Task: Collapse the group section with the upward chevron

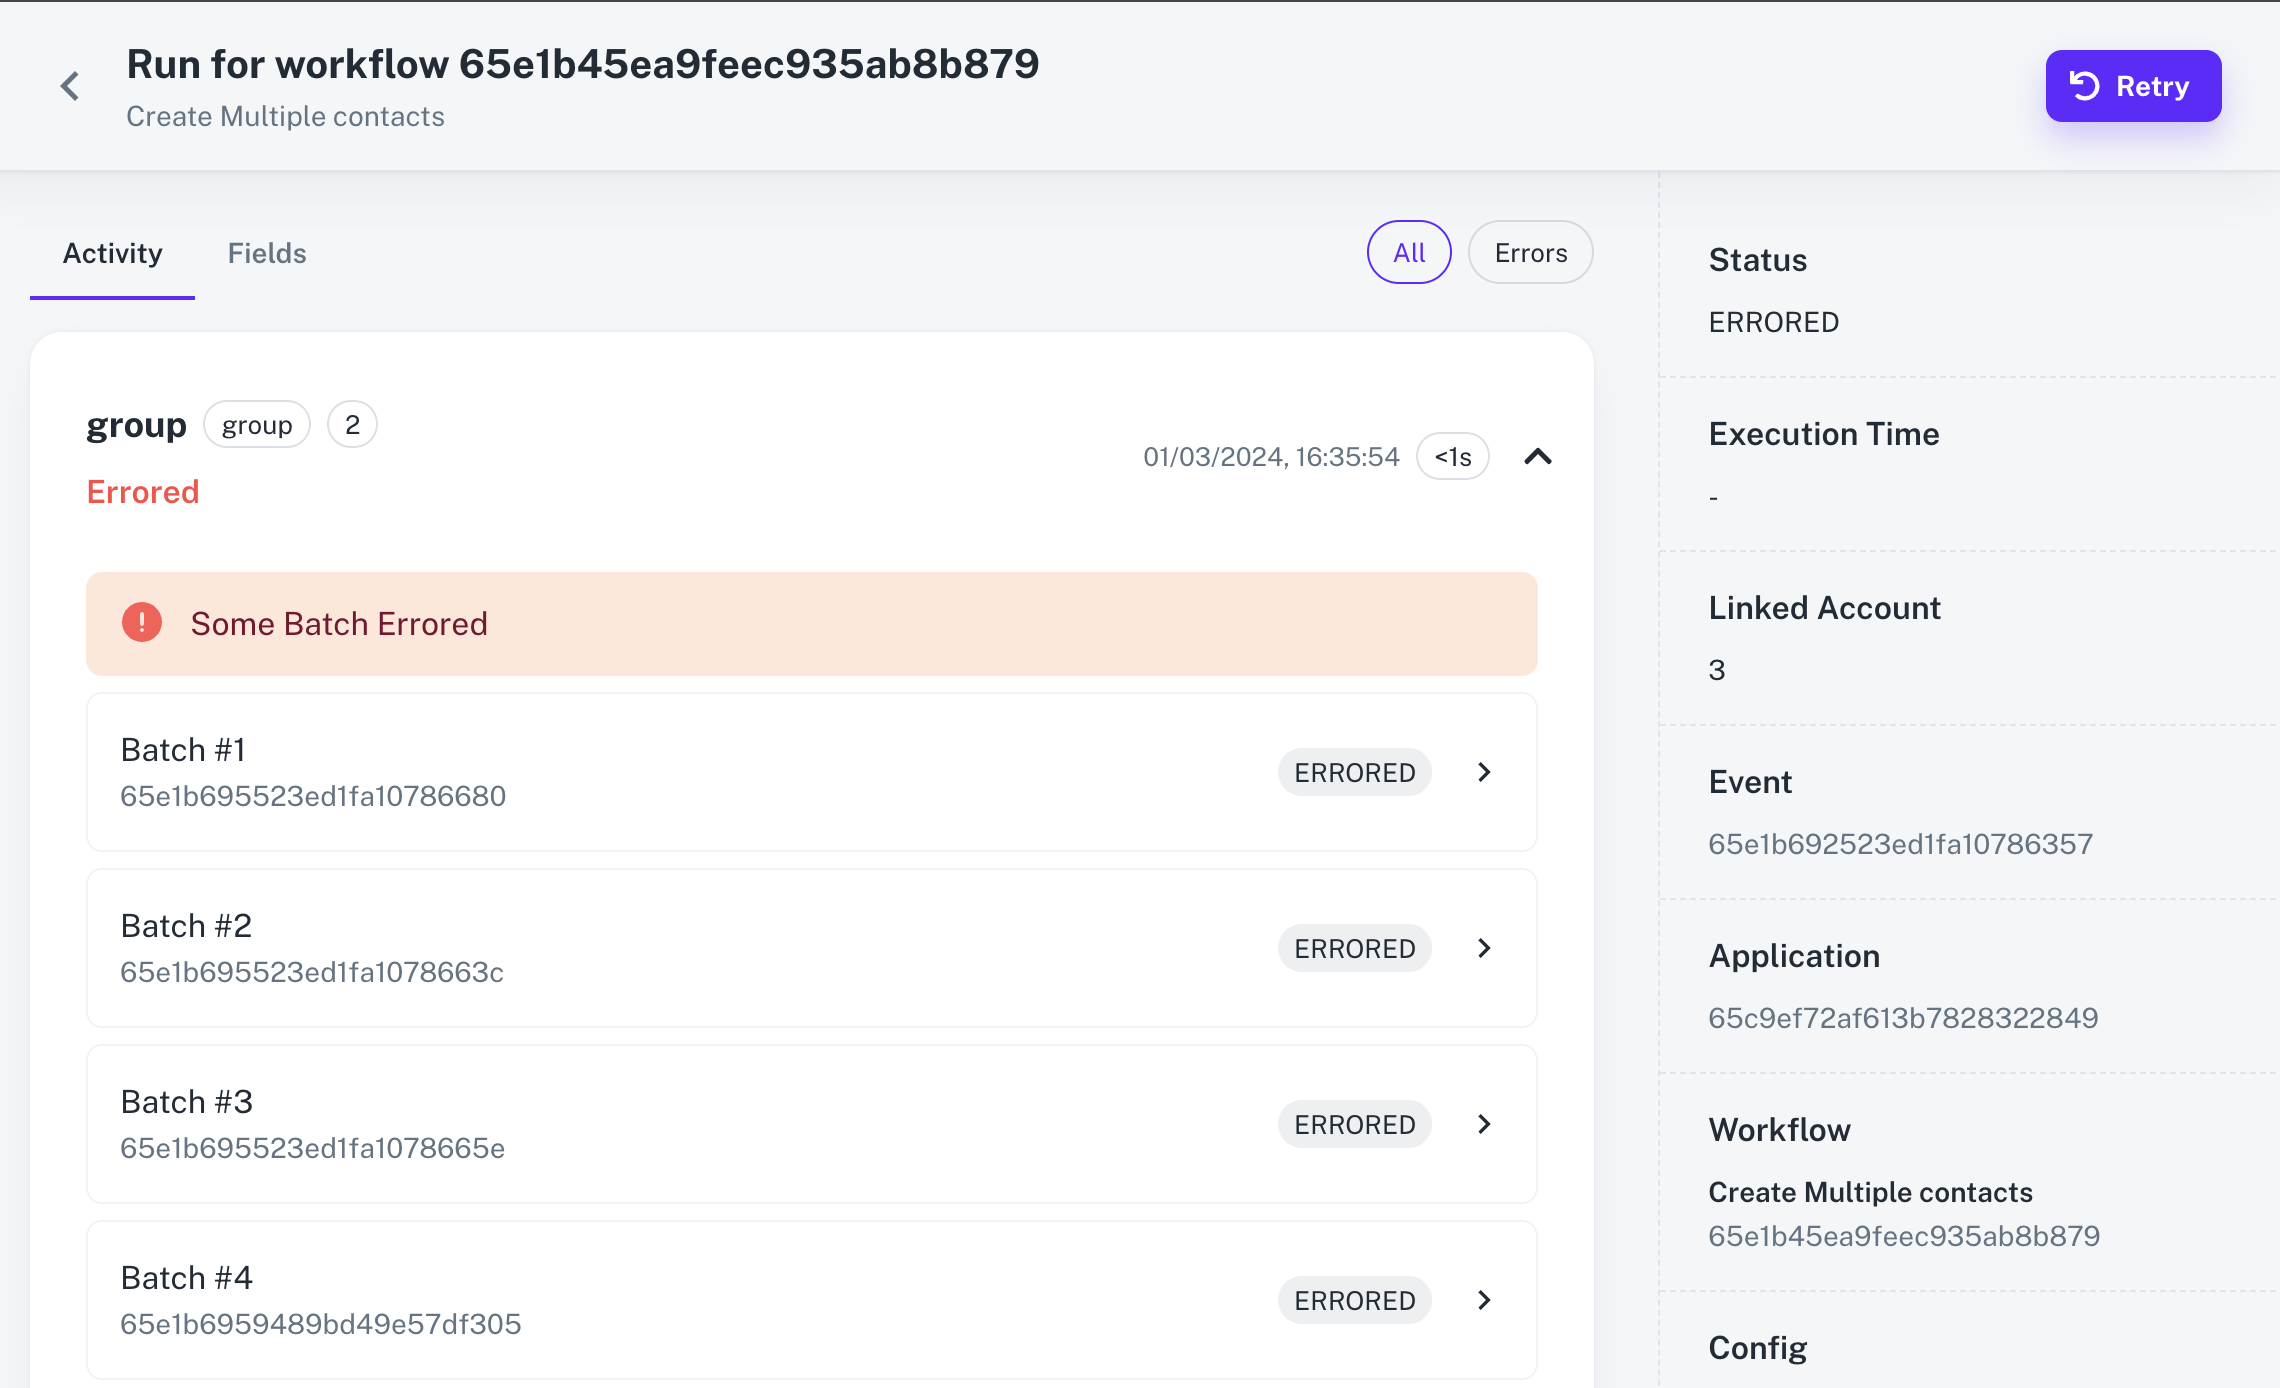Action: click(1538, 457)
